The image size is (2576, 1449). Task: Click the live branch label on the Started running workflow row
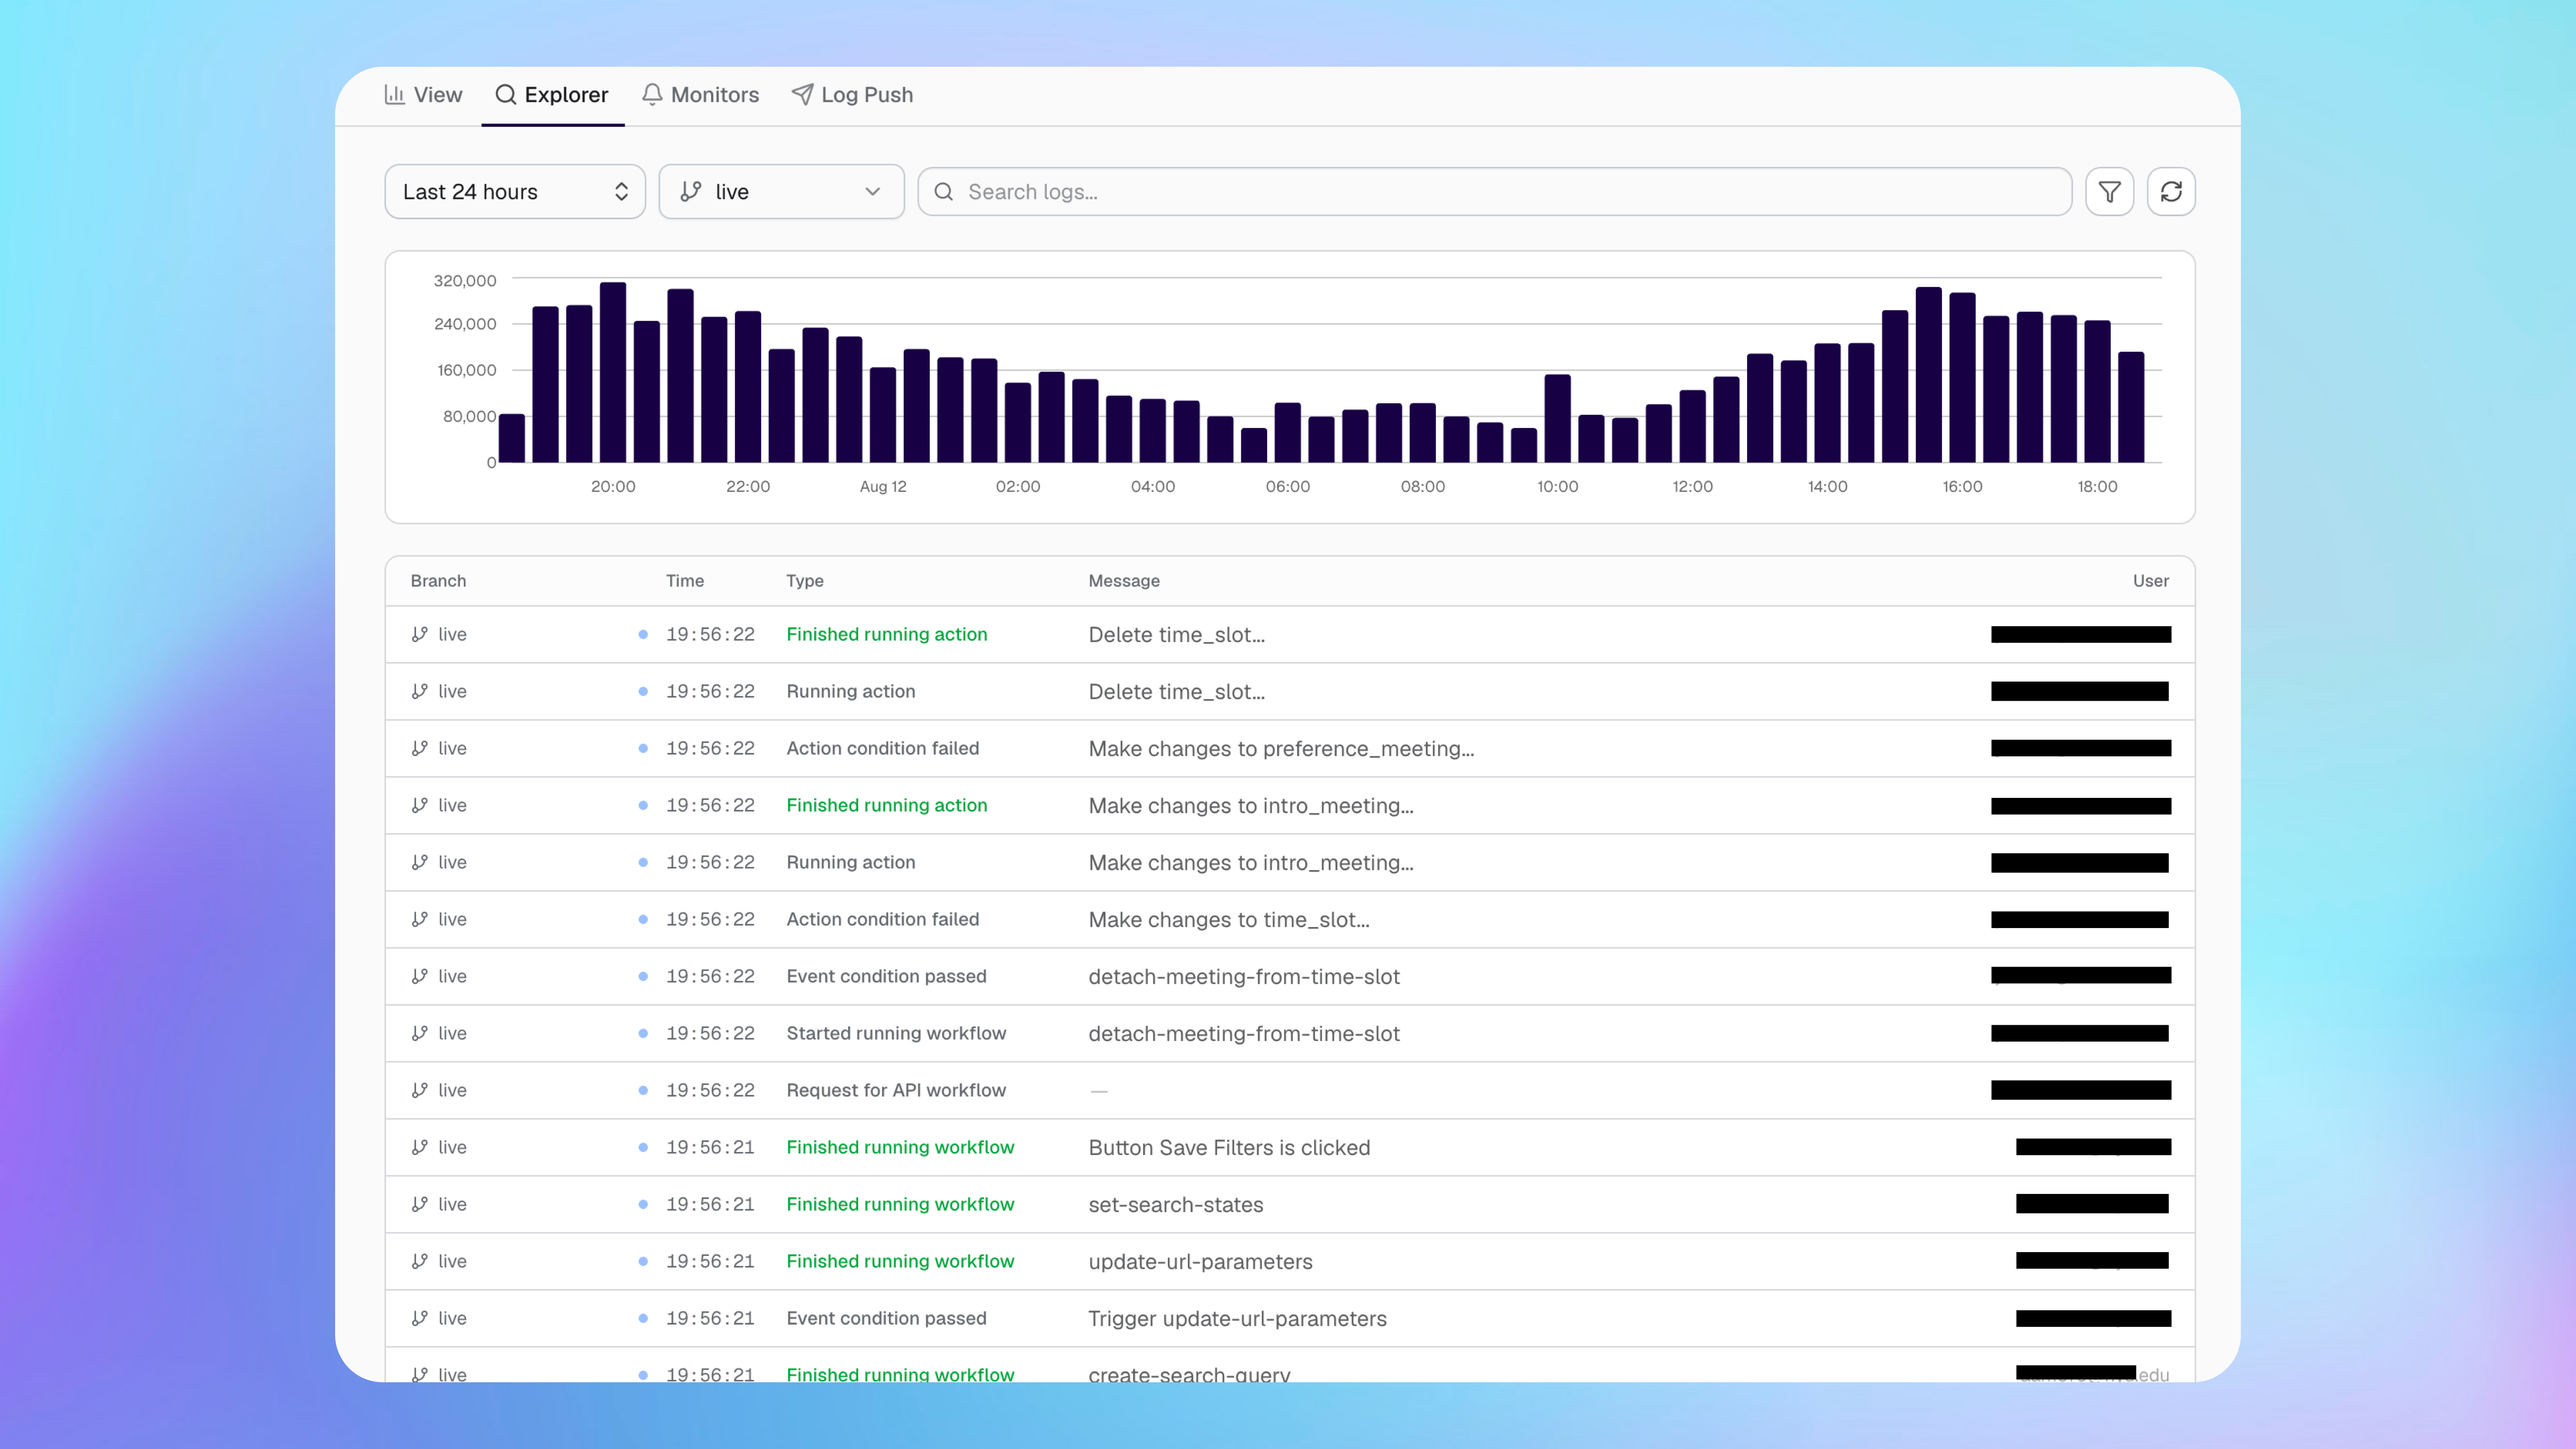pos(452,1034)
